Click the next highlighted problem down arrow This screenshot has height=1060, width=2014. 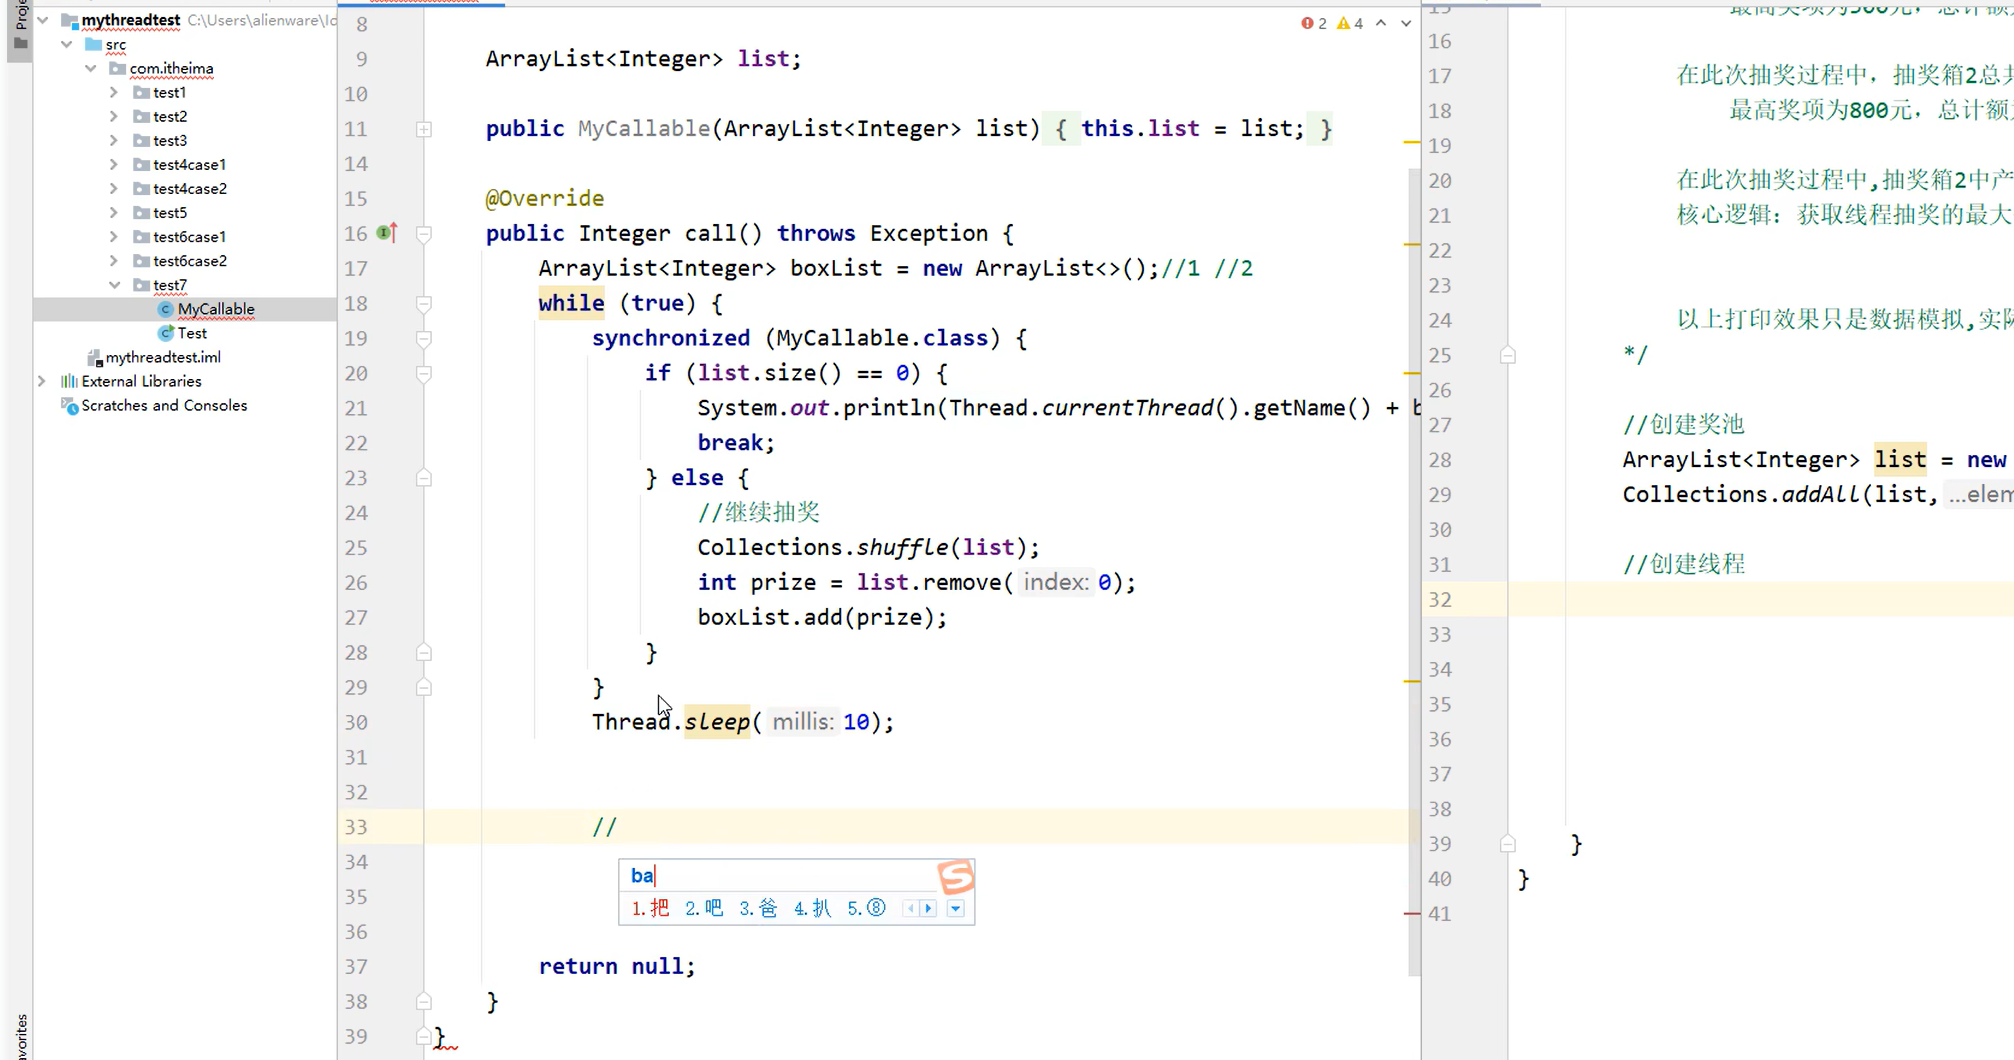(1404, 22)
